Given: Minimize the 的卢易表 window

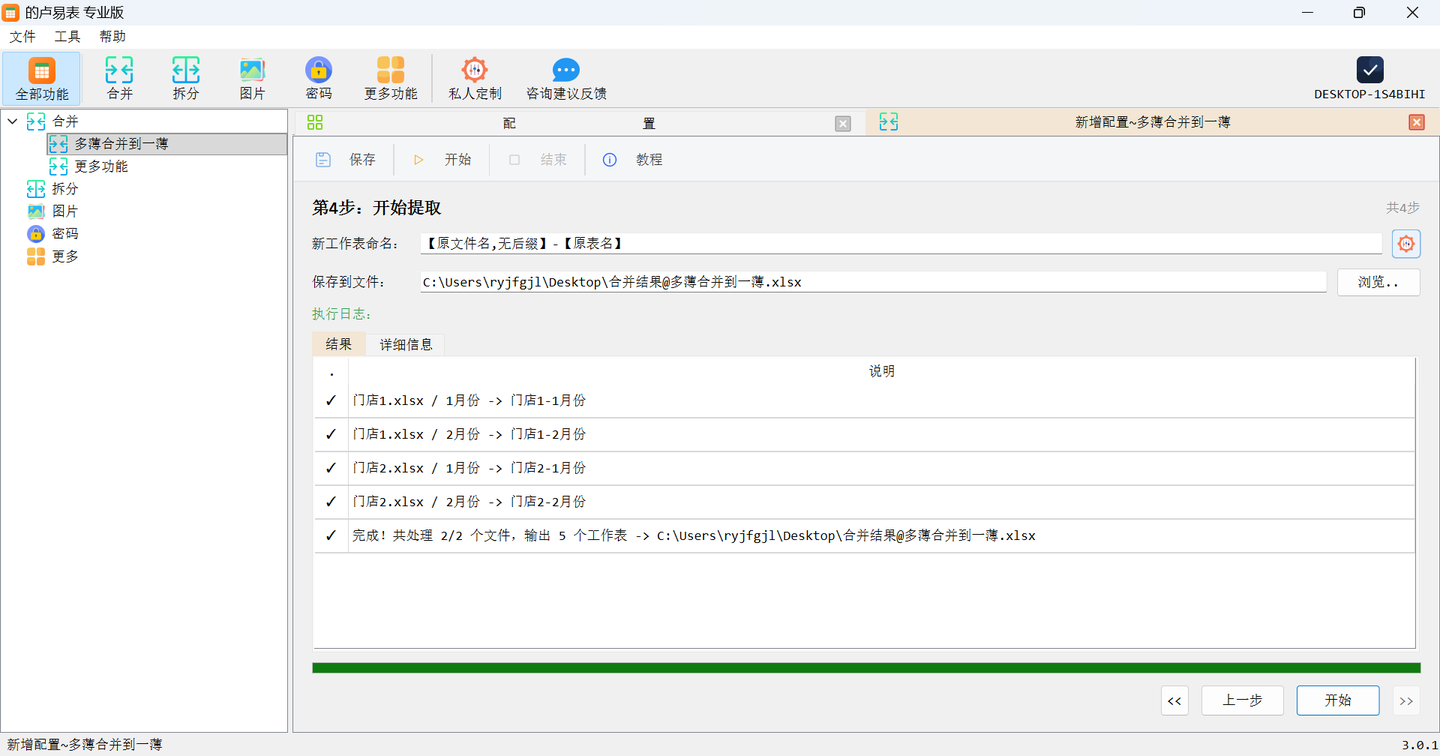Looking at the screenshot, I should point(1308,12).
